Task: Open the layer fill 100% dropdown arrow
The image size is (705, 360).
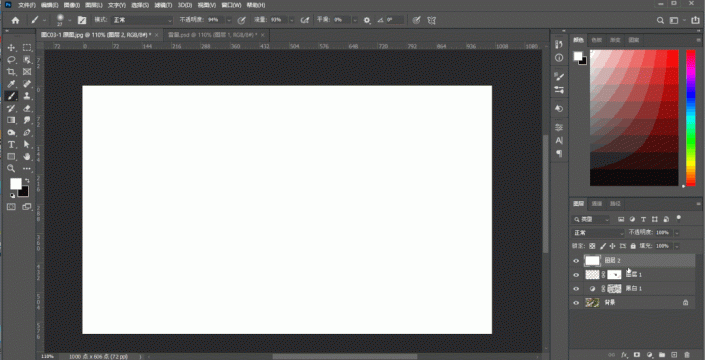Action: (677, 246)
